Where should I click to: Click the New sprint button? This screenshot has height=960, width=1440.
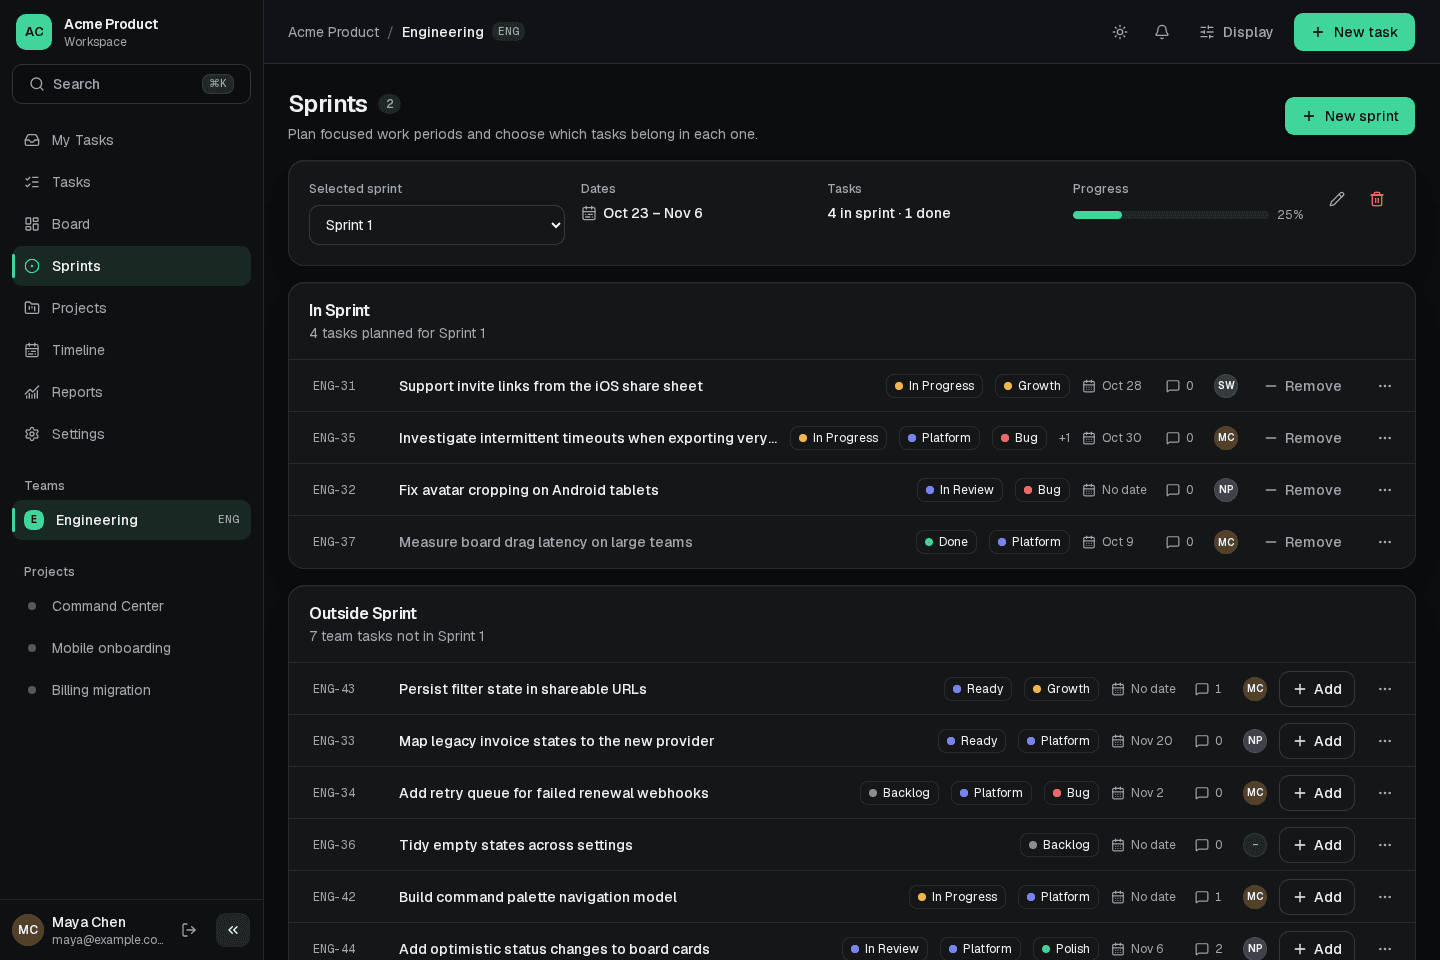[x=1350, y=116]
